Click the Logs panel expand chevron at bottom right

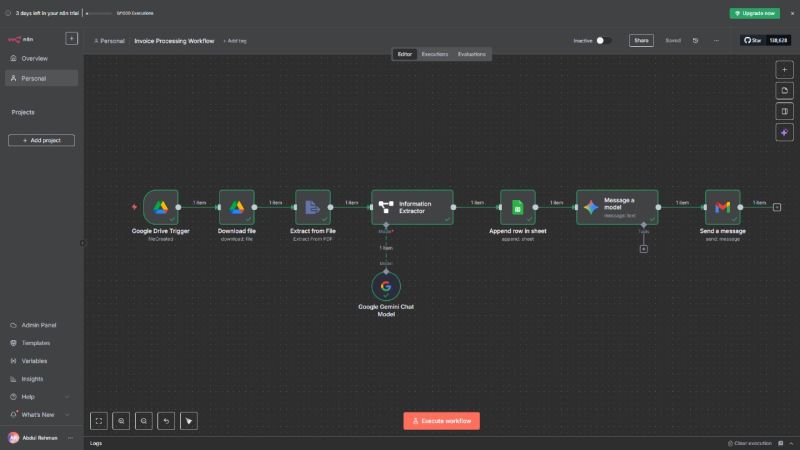pyautogui.click(x=791, y=443)
